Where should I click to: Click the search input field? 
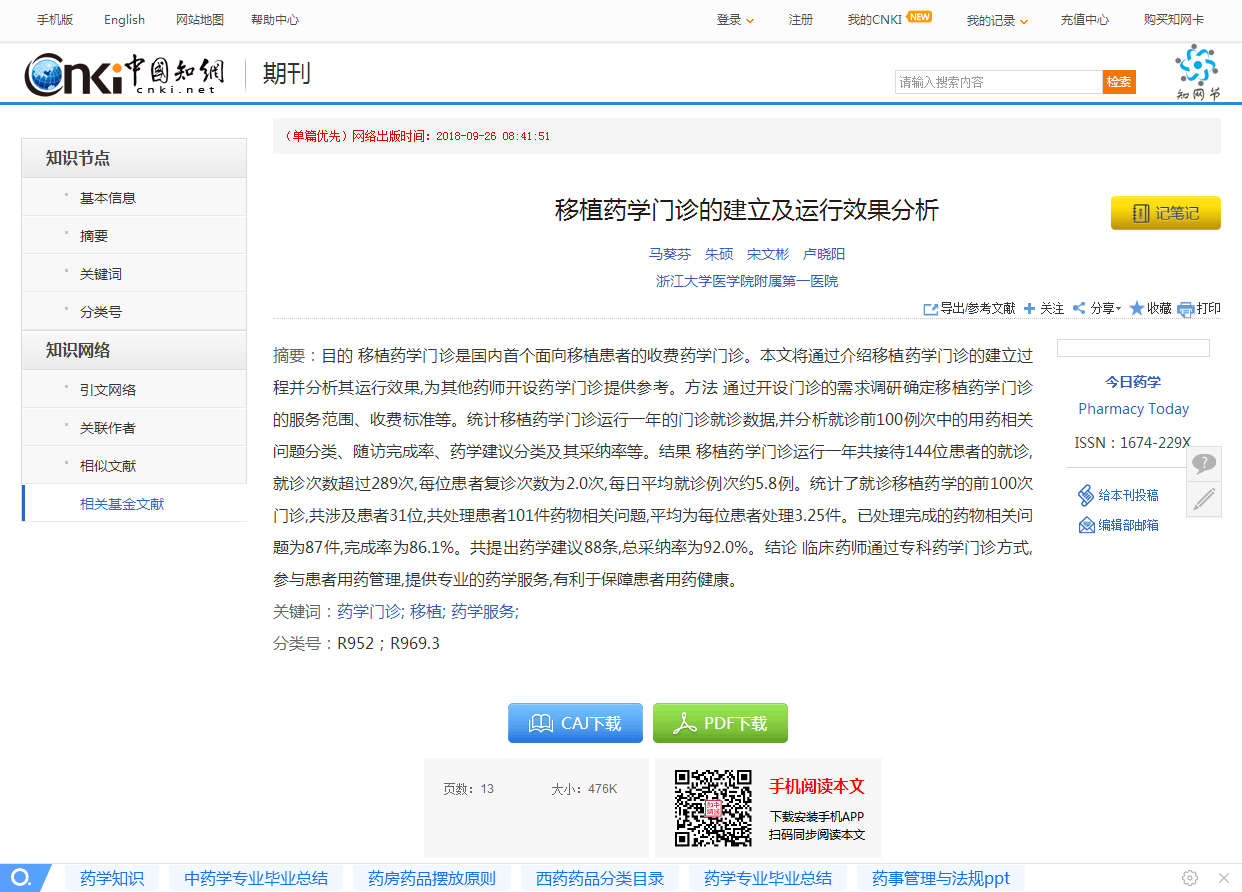(998, 82)
